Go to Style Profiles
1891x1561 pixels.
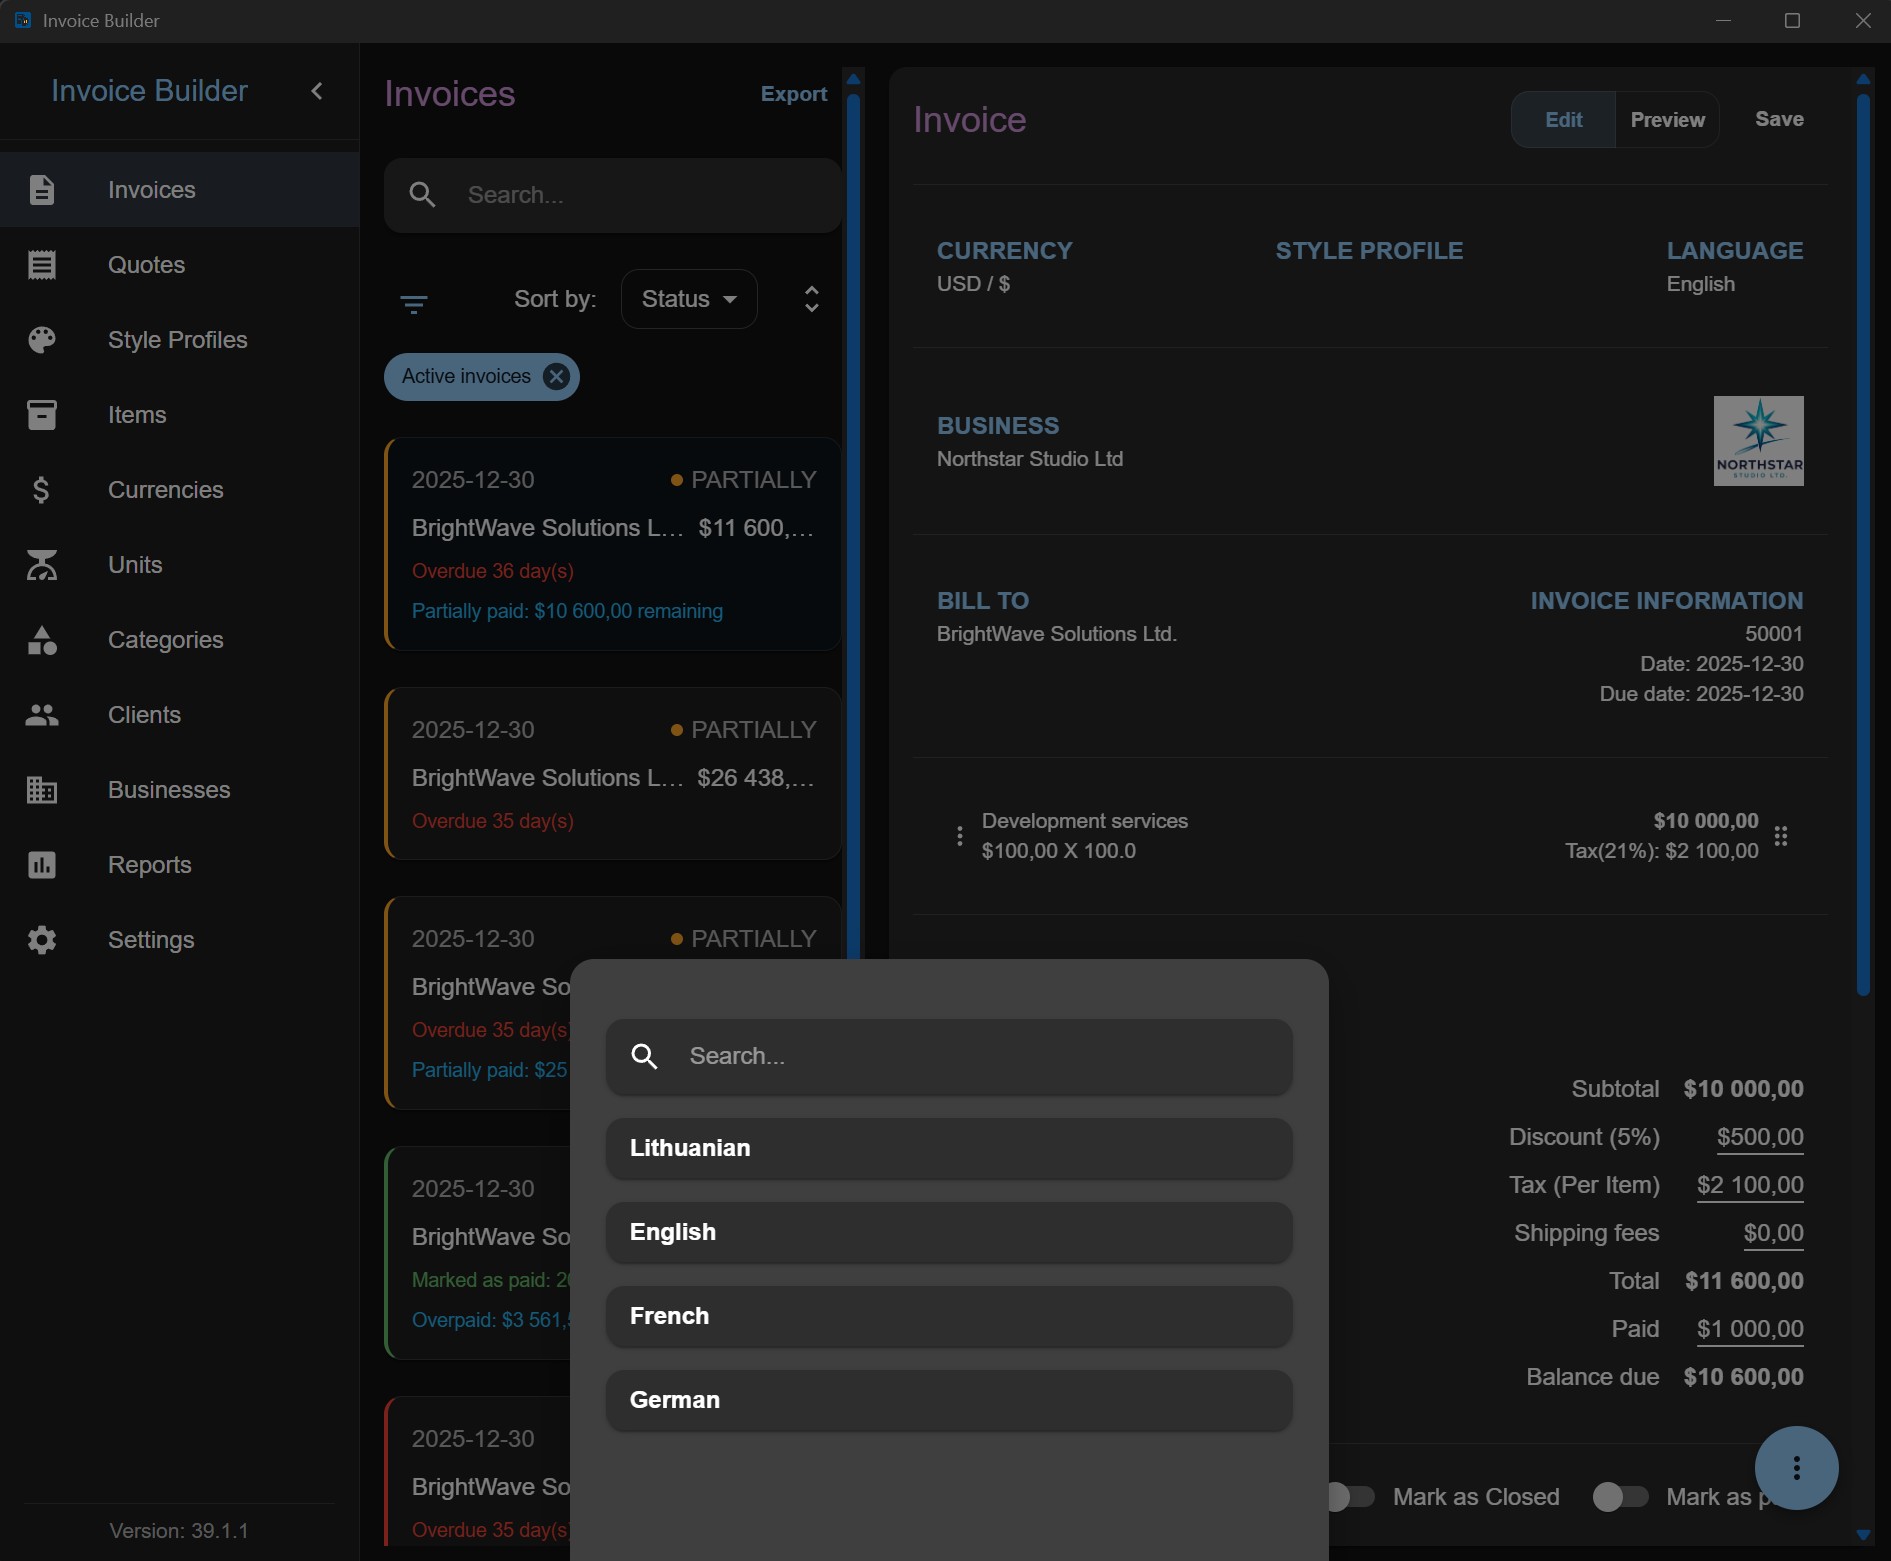pos(180,340)
